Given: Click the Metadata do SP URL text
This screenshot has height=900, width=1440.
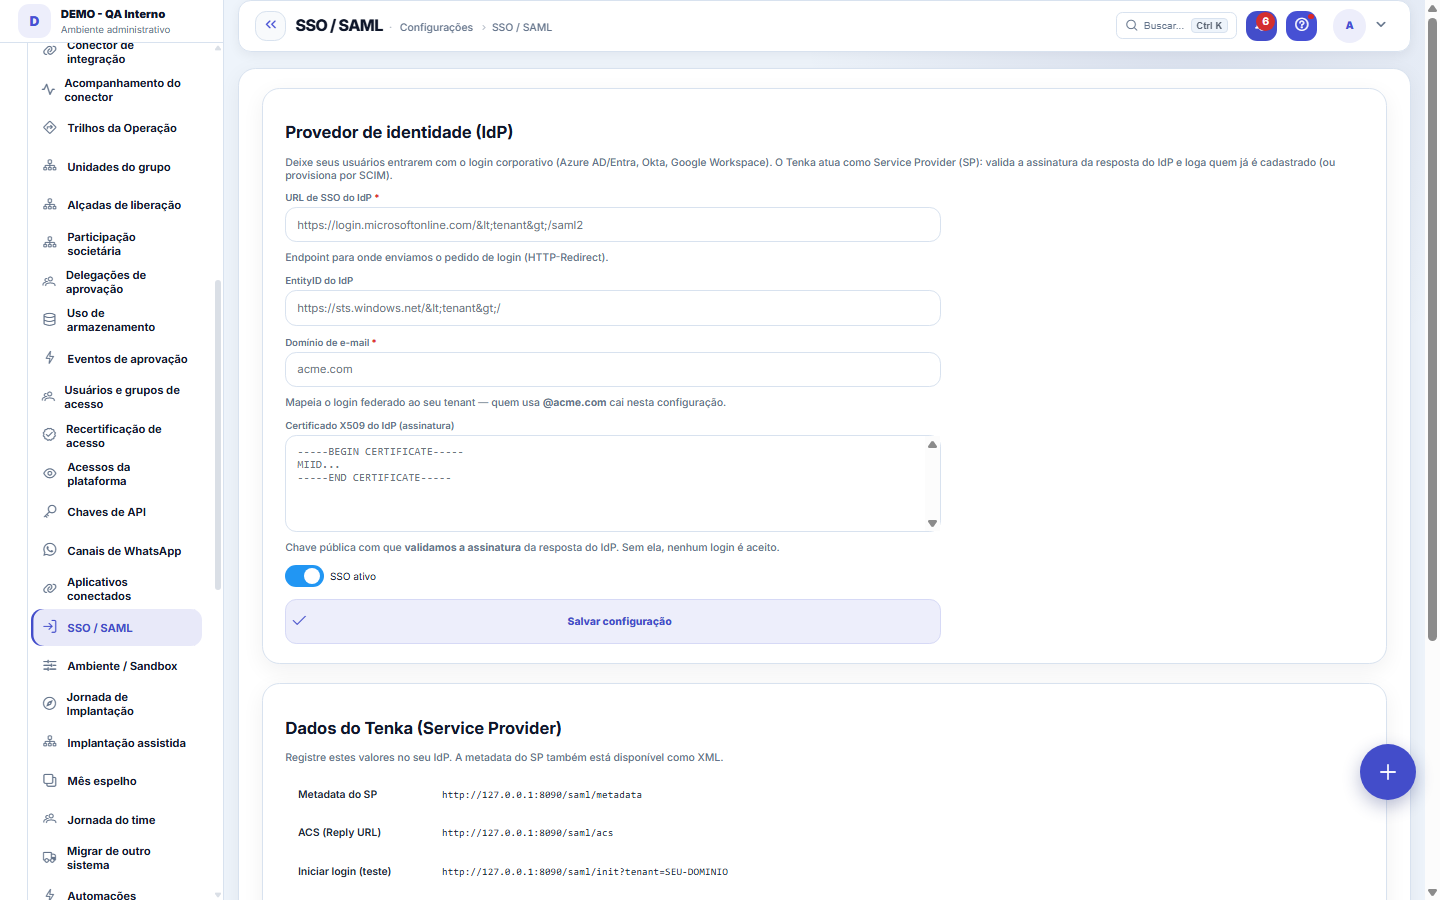Looking at the screenshot, I should (x=542, y=795).
